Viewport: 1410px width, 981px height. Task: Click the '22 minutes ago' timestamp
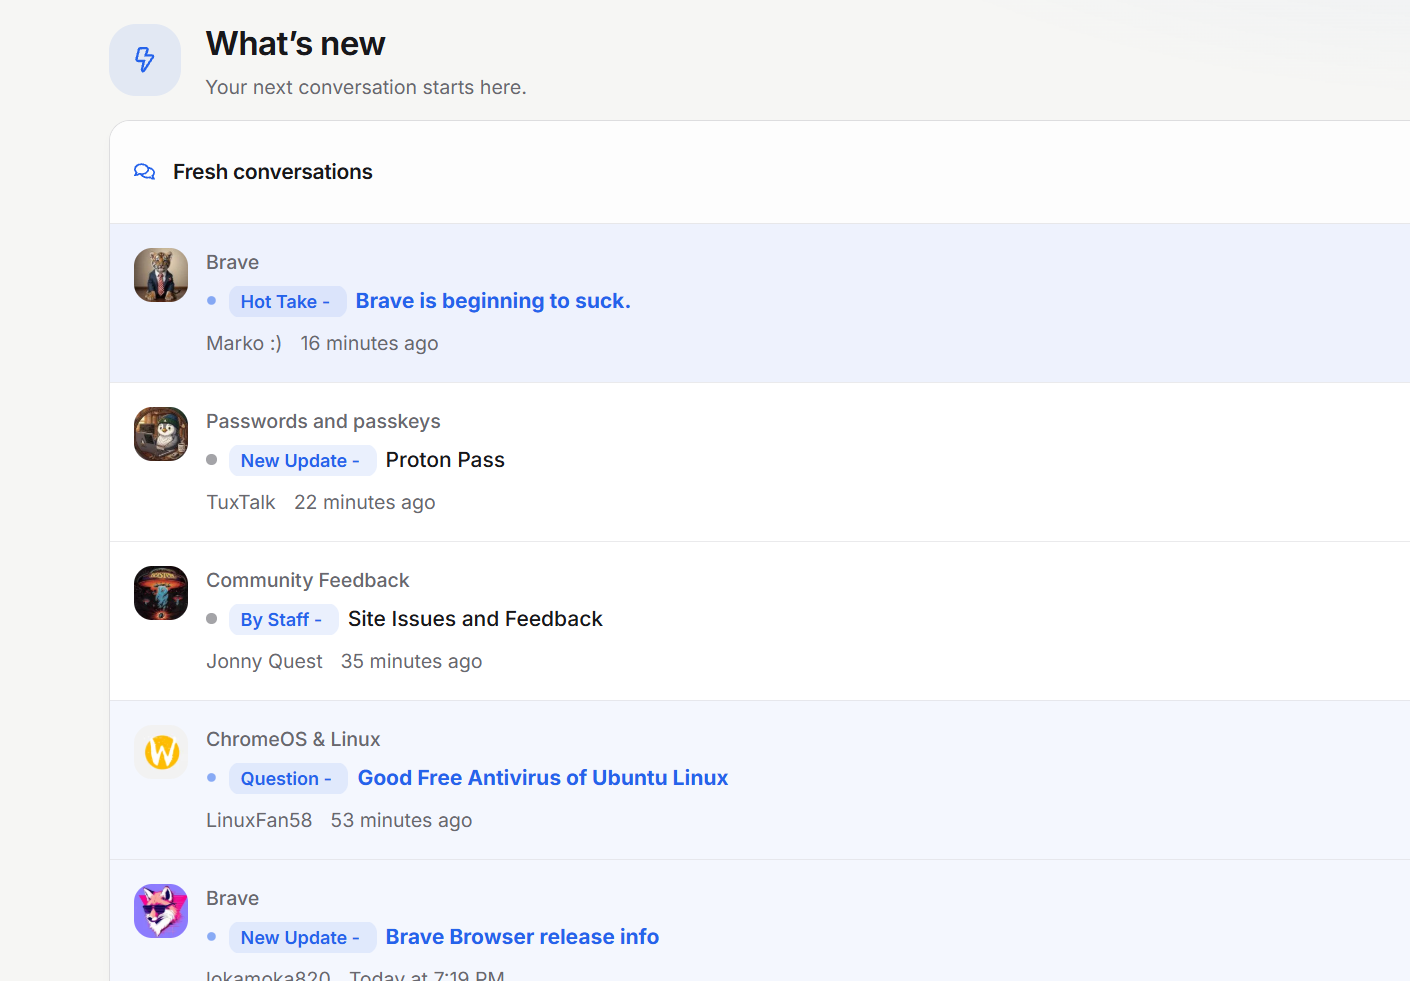pos(365,502)
